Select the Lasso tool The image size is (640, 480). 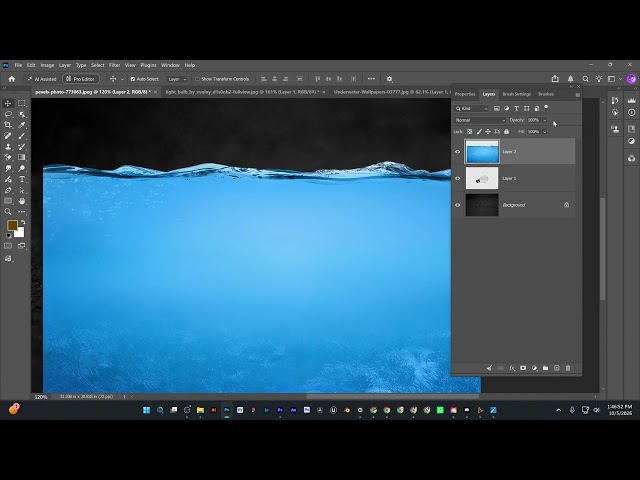[x=8, y=114]
